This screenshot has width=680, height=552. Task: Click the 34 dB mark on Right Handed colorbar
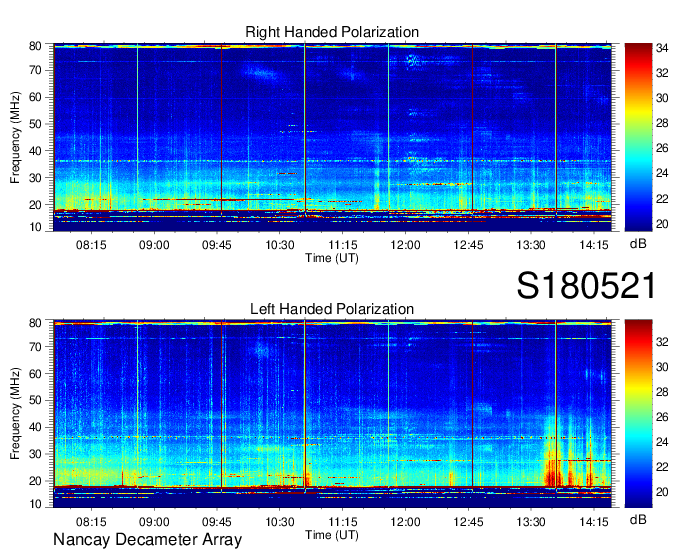click(662, 49)
